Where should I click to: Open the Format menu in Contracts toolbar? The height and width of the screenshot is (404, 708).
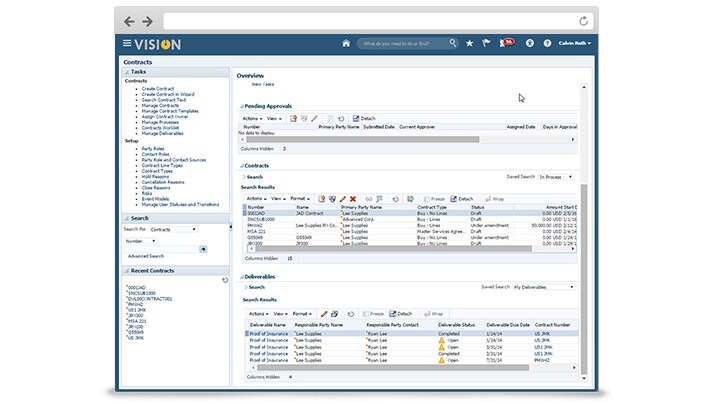(x=299, y=199)
